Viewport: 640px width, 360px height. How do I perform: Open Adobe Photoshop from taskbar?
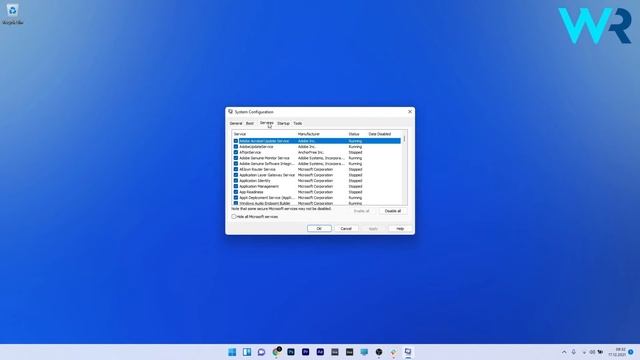click(x=291, y=352)
